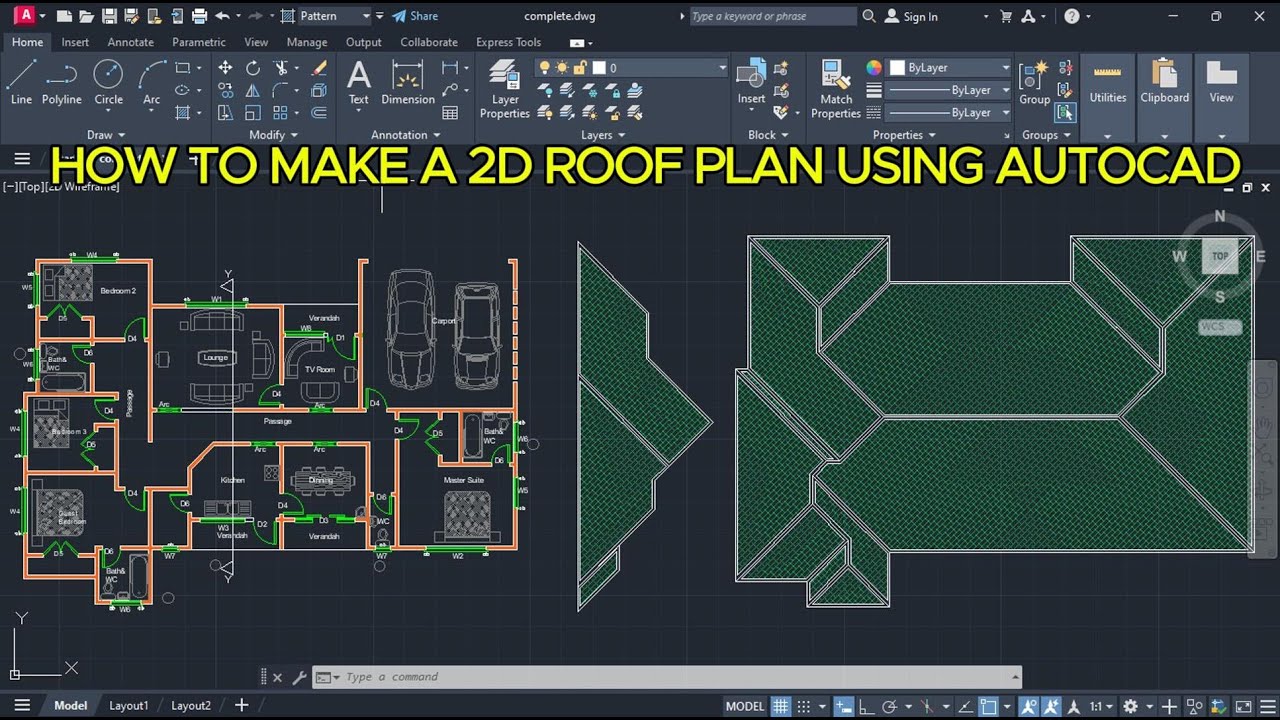Toggle object snap in status bar

pyautogui.click(x=989, y=706)
